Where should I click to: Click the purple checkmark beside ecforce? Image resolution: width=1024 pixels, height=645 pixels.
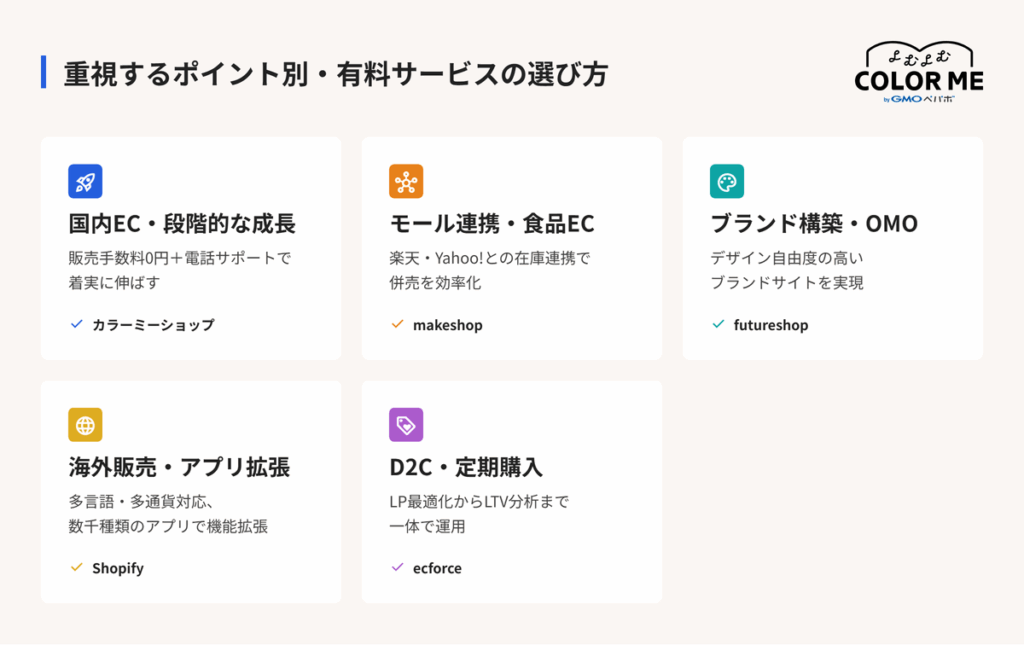pyautogui.click(x=397, y=567)
